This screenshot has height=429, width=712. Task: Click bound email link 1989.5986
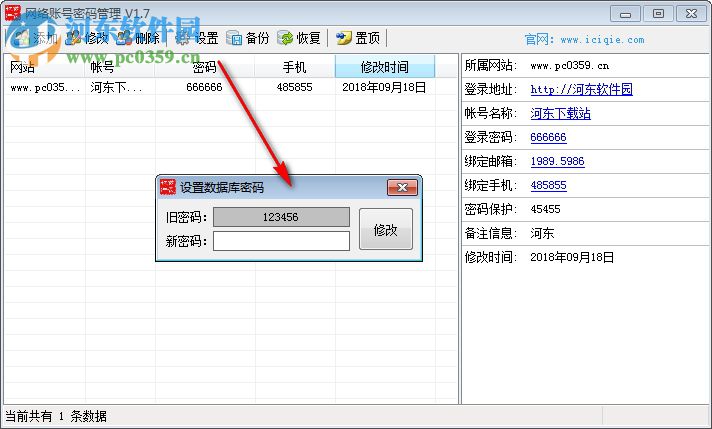pos(557,161)
